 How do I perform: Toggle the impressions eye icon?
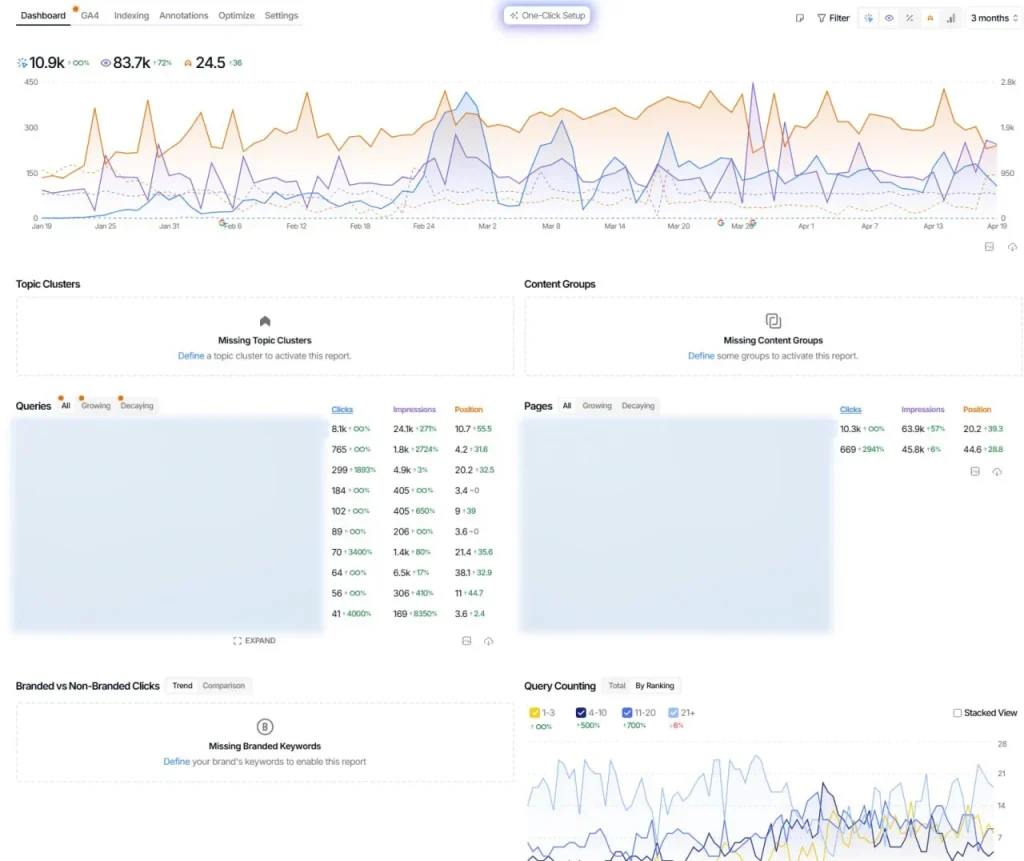888,18
